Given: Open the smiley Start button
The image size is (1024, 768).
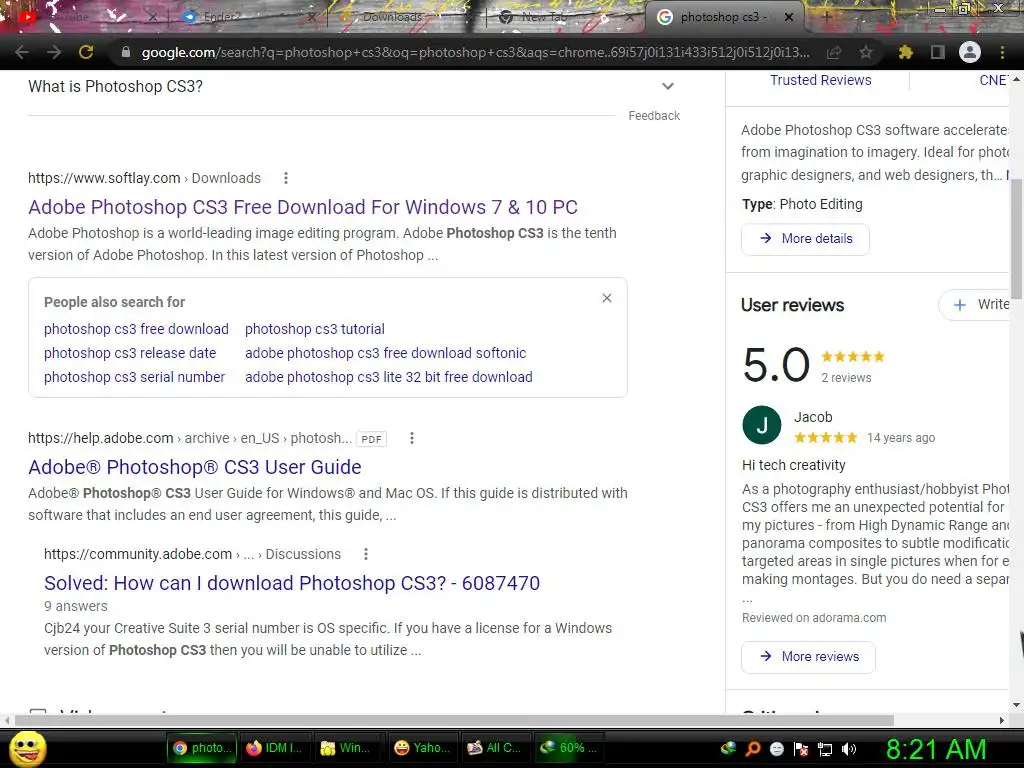Looking at the screenshot, I should point(27,748).
